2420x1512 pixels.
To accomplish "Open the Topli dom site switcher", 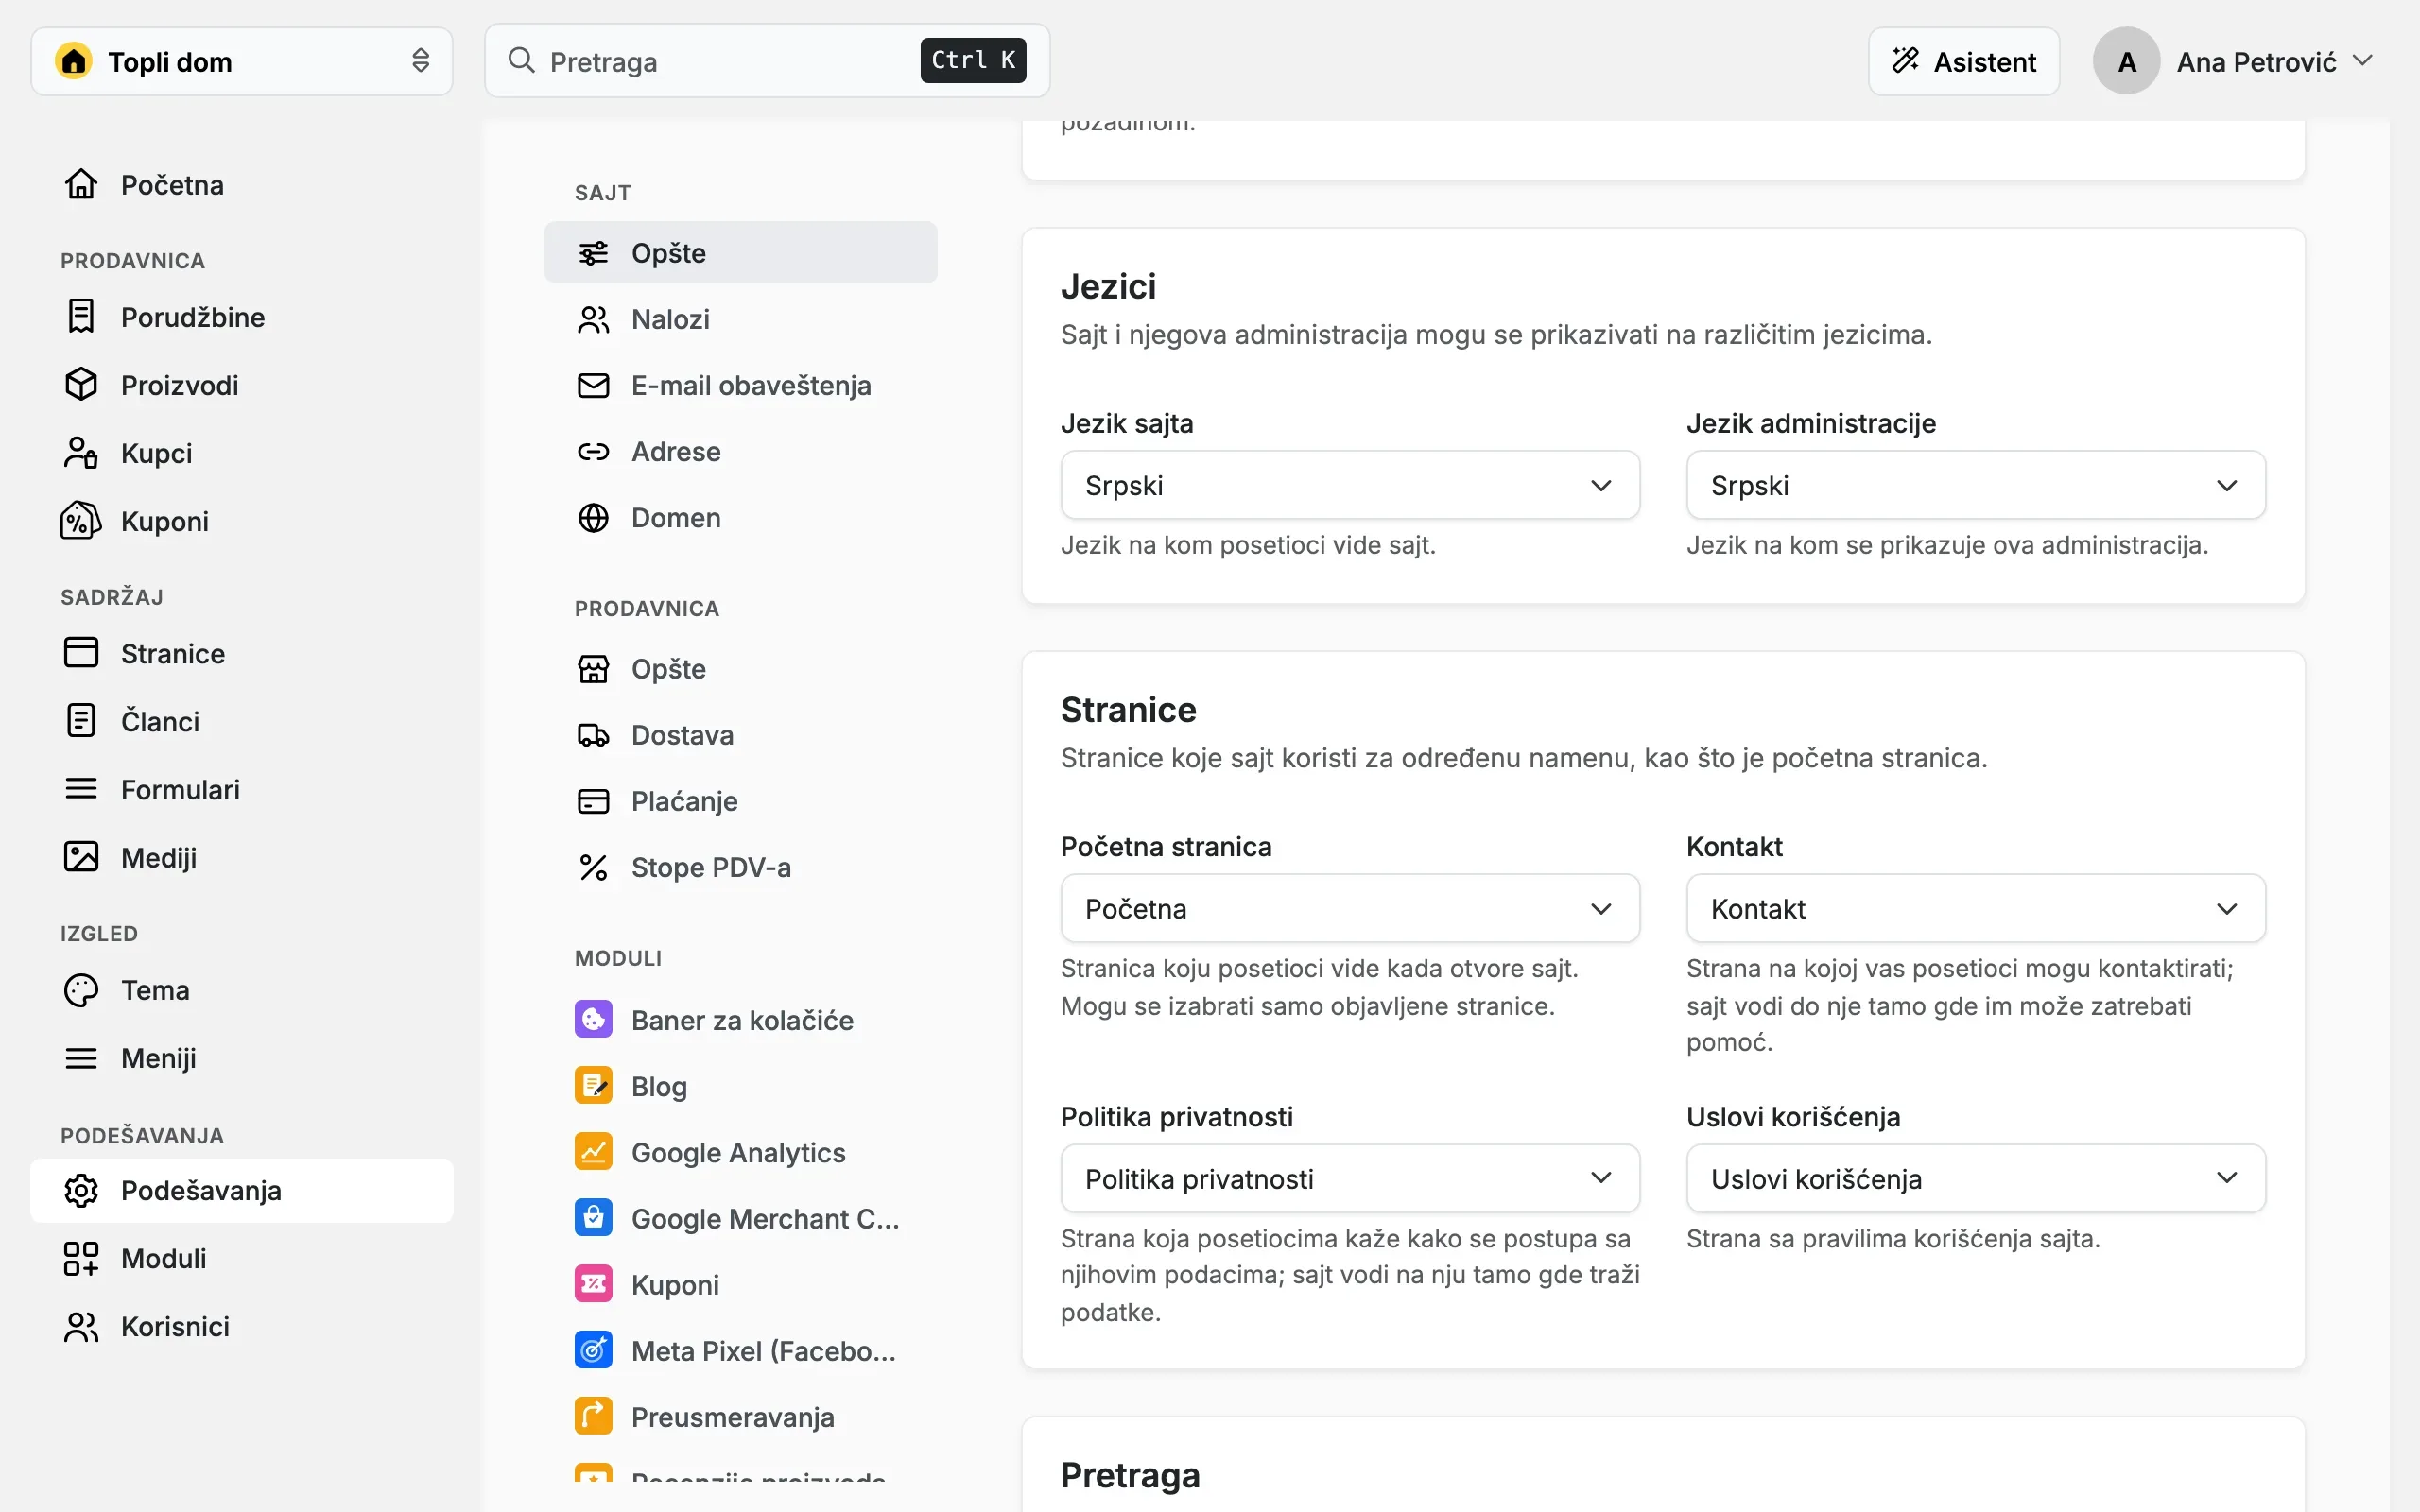I will click(x=242, y=61).
